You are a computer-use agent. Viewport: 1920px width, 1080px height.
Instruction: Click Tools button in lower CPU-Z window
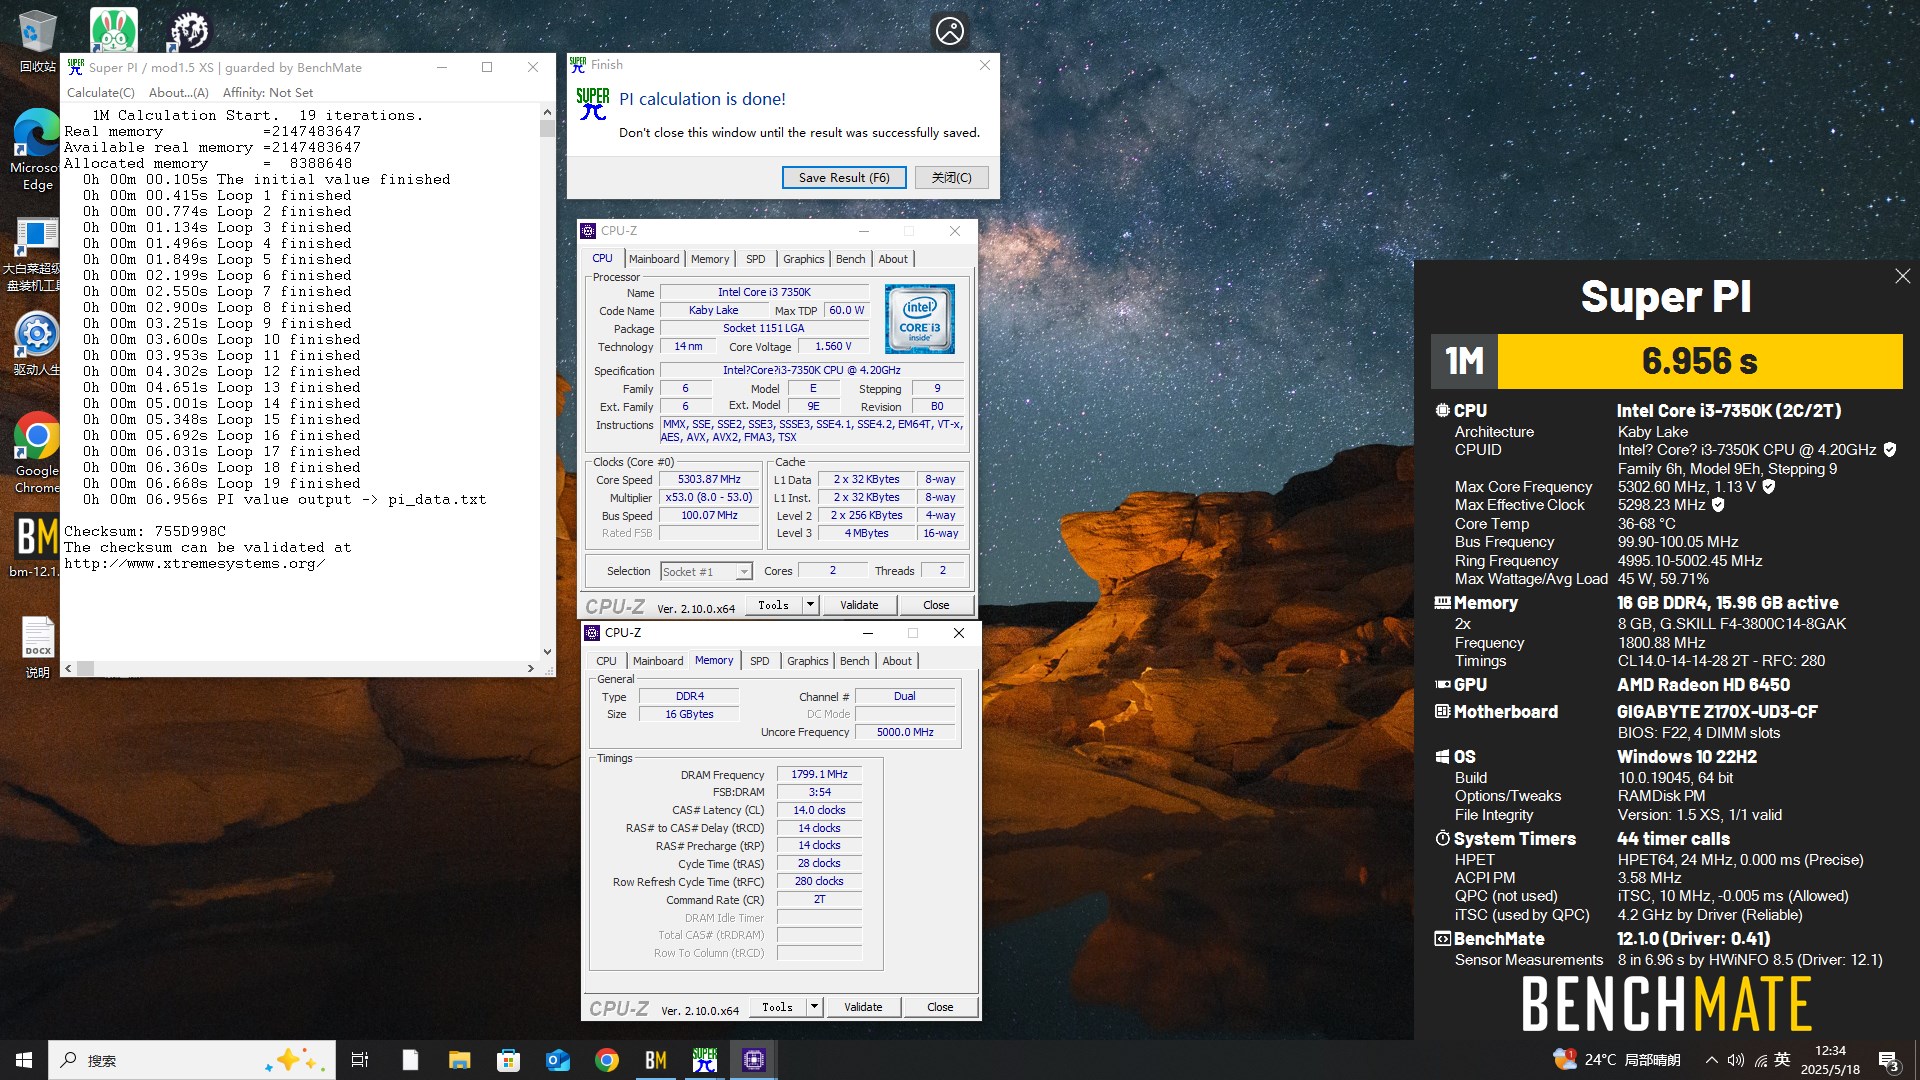click(x=777, y=1007)
